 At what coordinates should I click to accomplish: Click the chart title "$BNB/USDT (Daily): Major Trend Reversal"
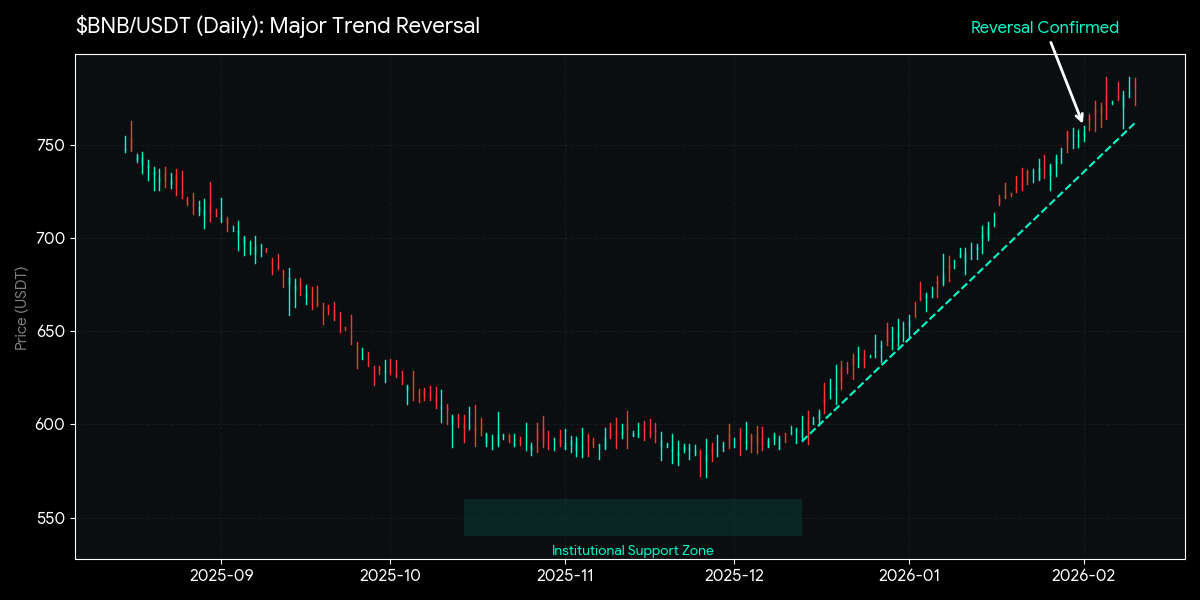278,26
